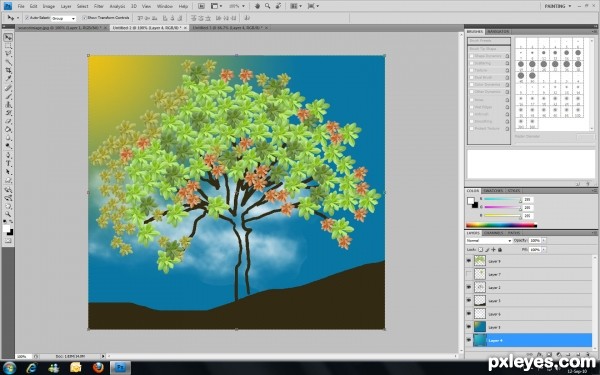The width and height of the screenshot is (600, 375).
Task: Open the Fill slider arrow
Action: [x=544, y=249]
